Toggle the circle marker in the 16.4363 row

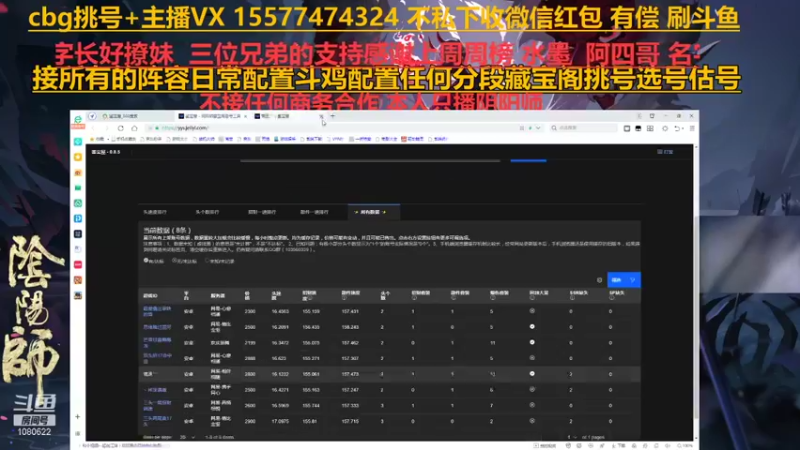click(532, 311)
